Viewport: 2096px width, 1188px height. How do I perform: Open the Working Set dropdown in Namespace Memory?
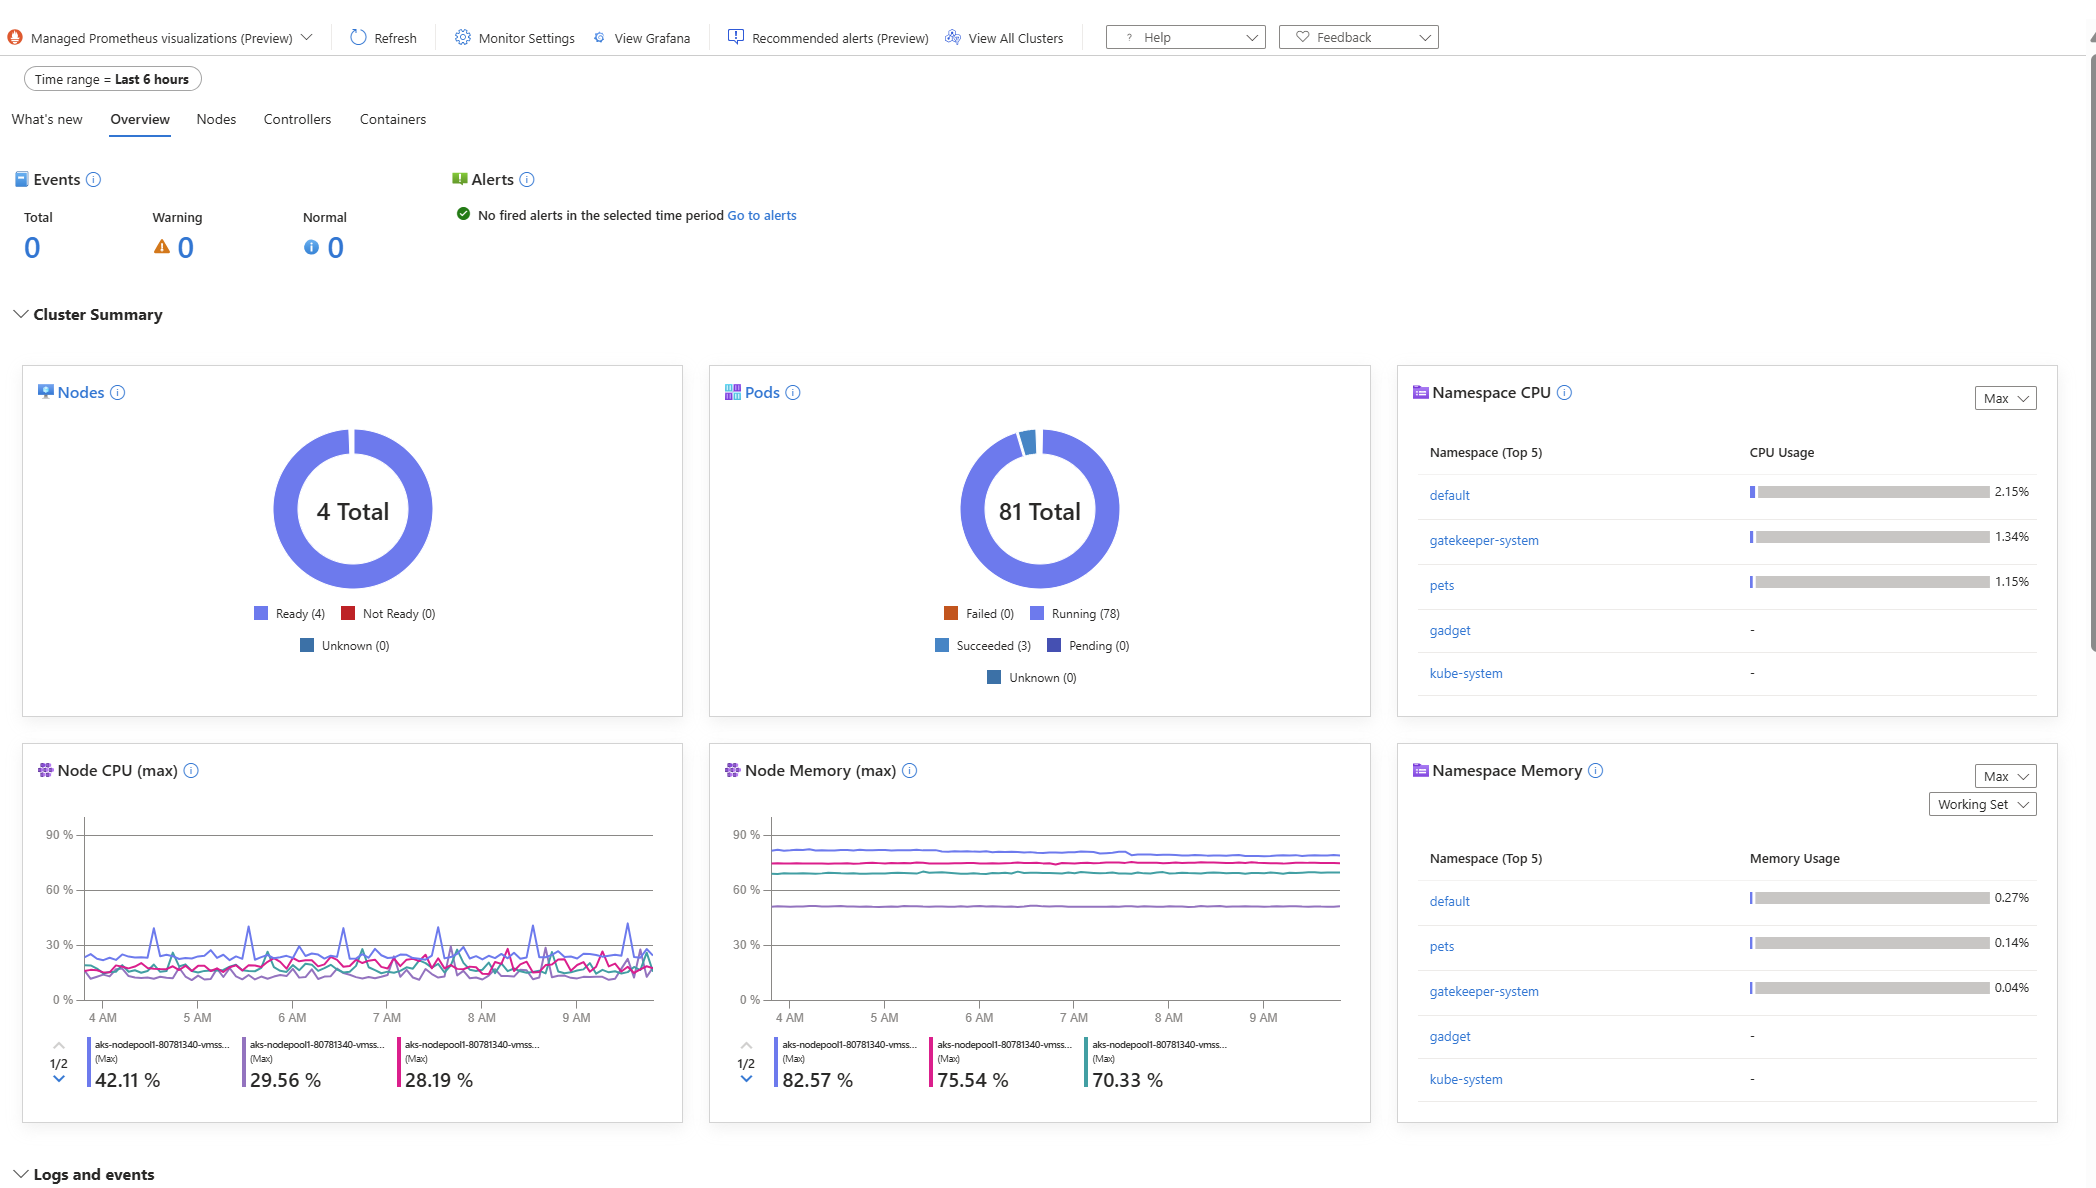click(x=1981, y=804)
